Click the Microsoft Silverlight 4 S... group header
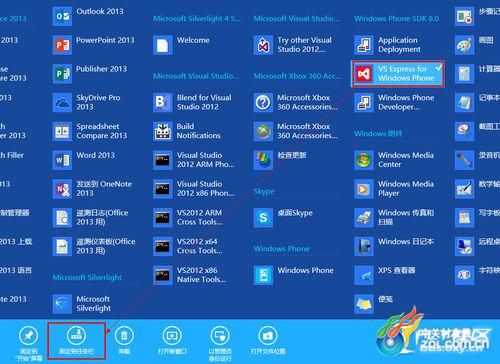 197,19
